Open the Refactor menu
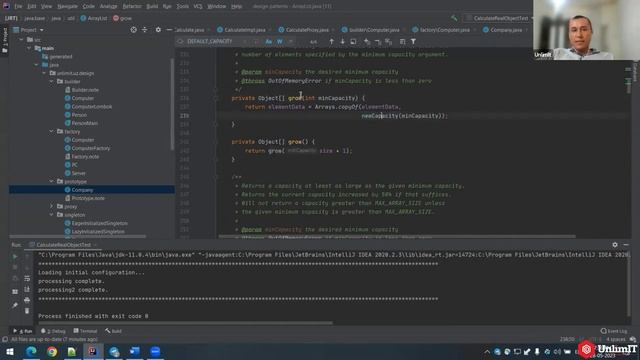Screen dimensions: 640x360 tap(132, 6)
